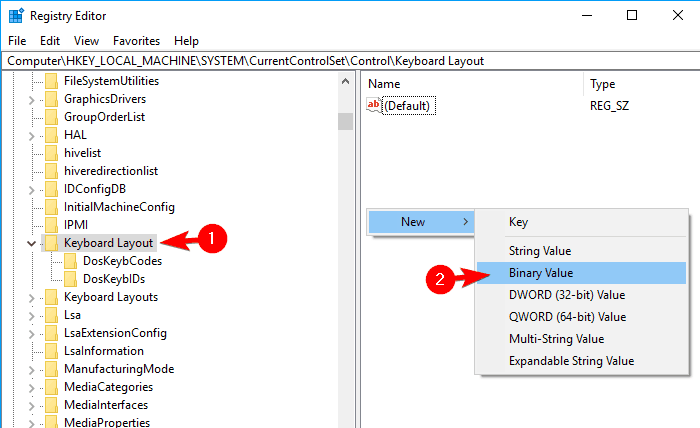
Task: Open the Favorites menu
Action: click(x=136, y=41)
